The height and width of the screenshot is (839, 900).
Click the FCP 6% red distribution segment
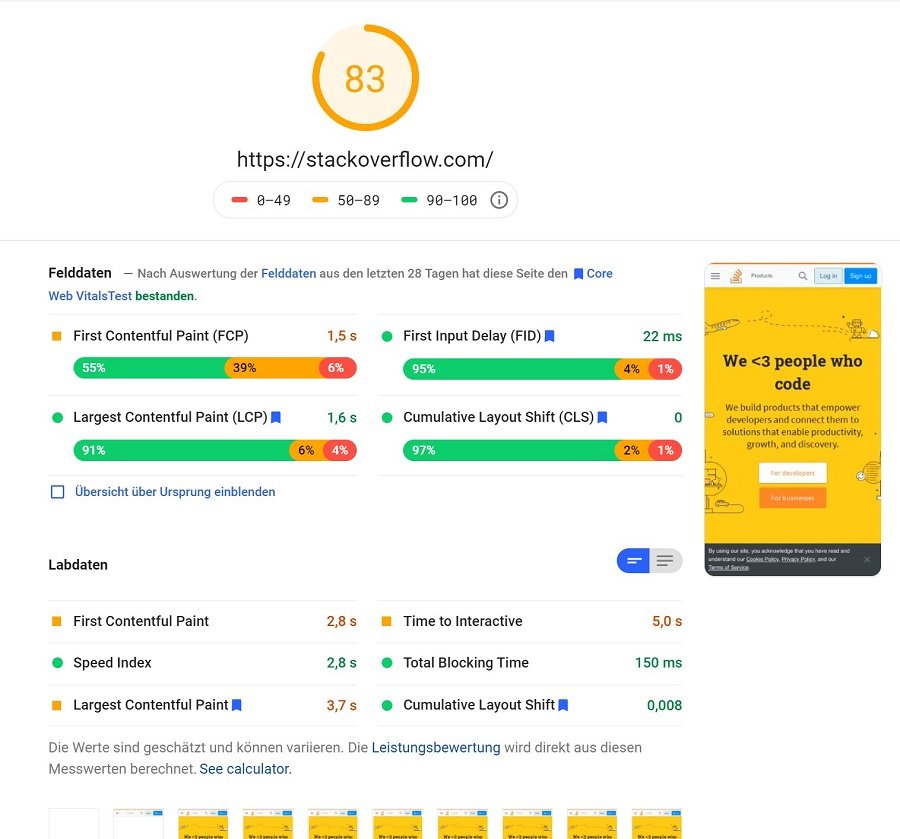[x=338, y=368]
